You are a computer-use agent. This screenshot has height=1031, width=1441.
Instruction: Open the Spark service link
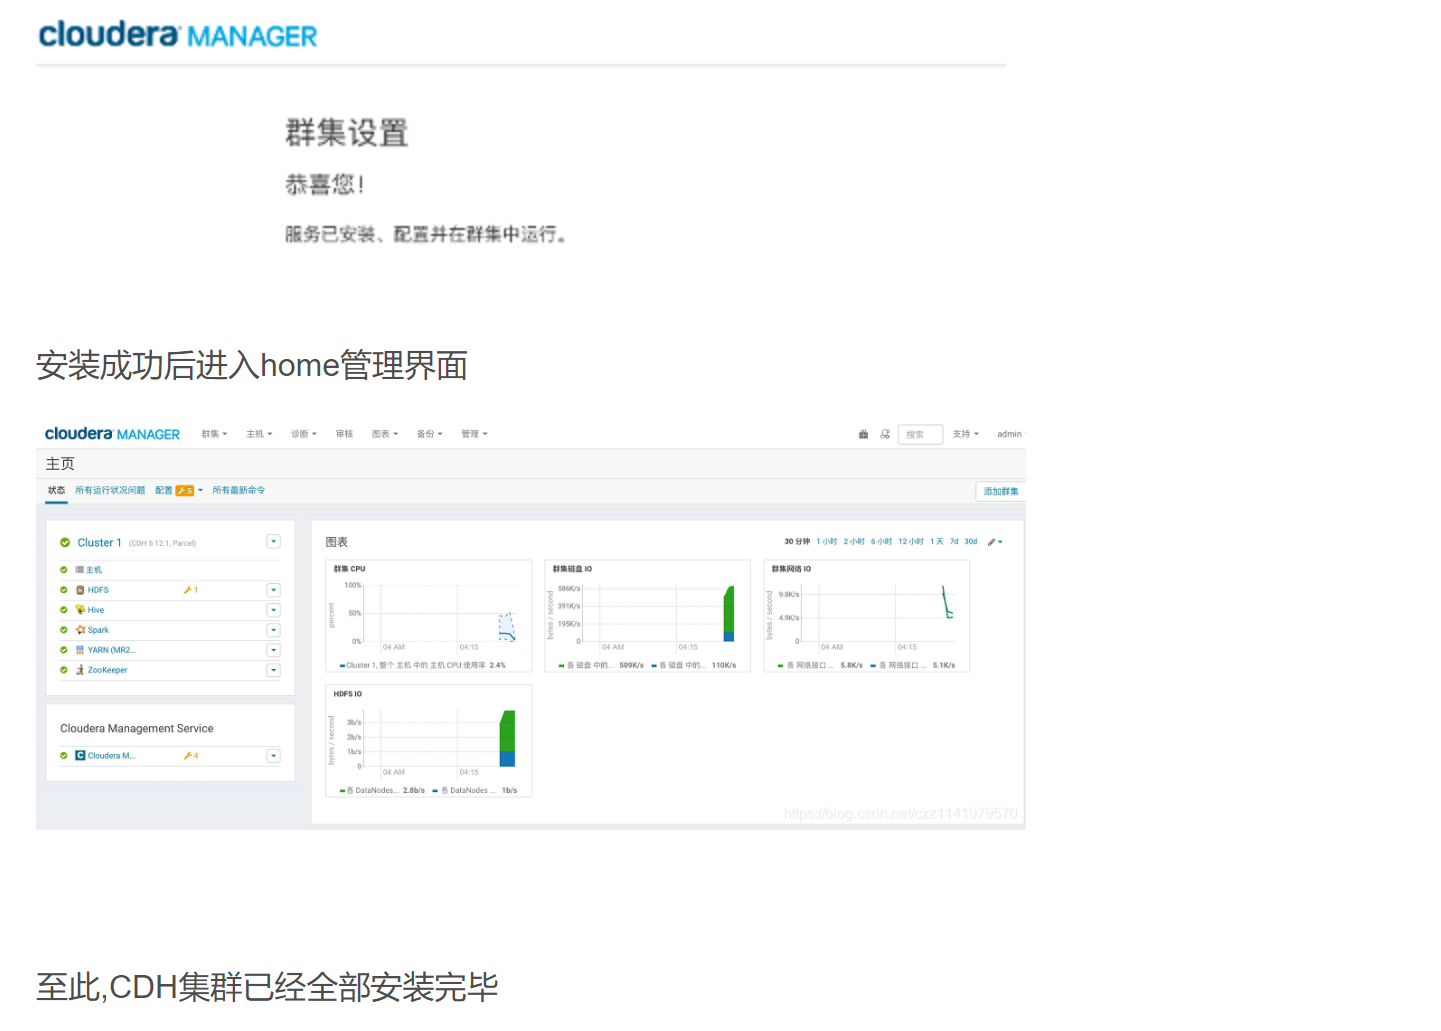tap(98, 630)
